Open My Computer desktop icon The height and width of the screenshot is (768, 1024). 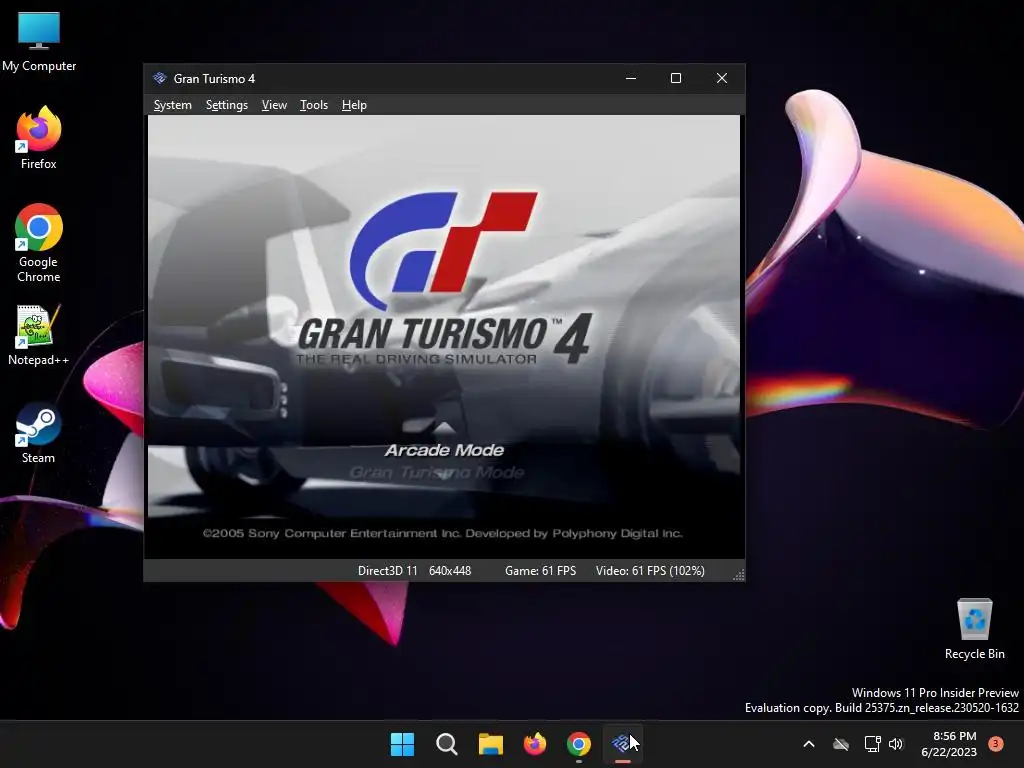[39, 42]
